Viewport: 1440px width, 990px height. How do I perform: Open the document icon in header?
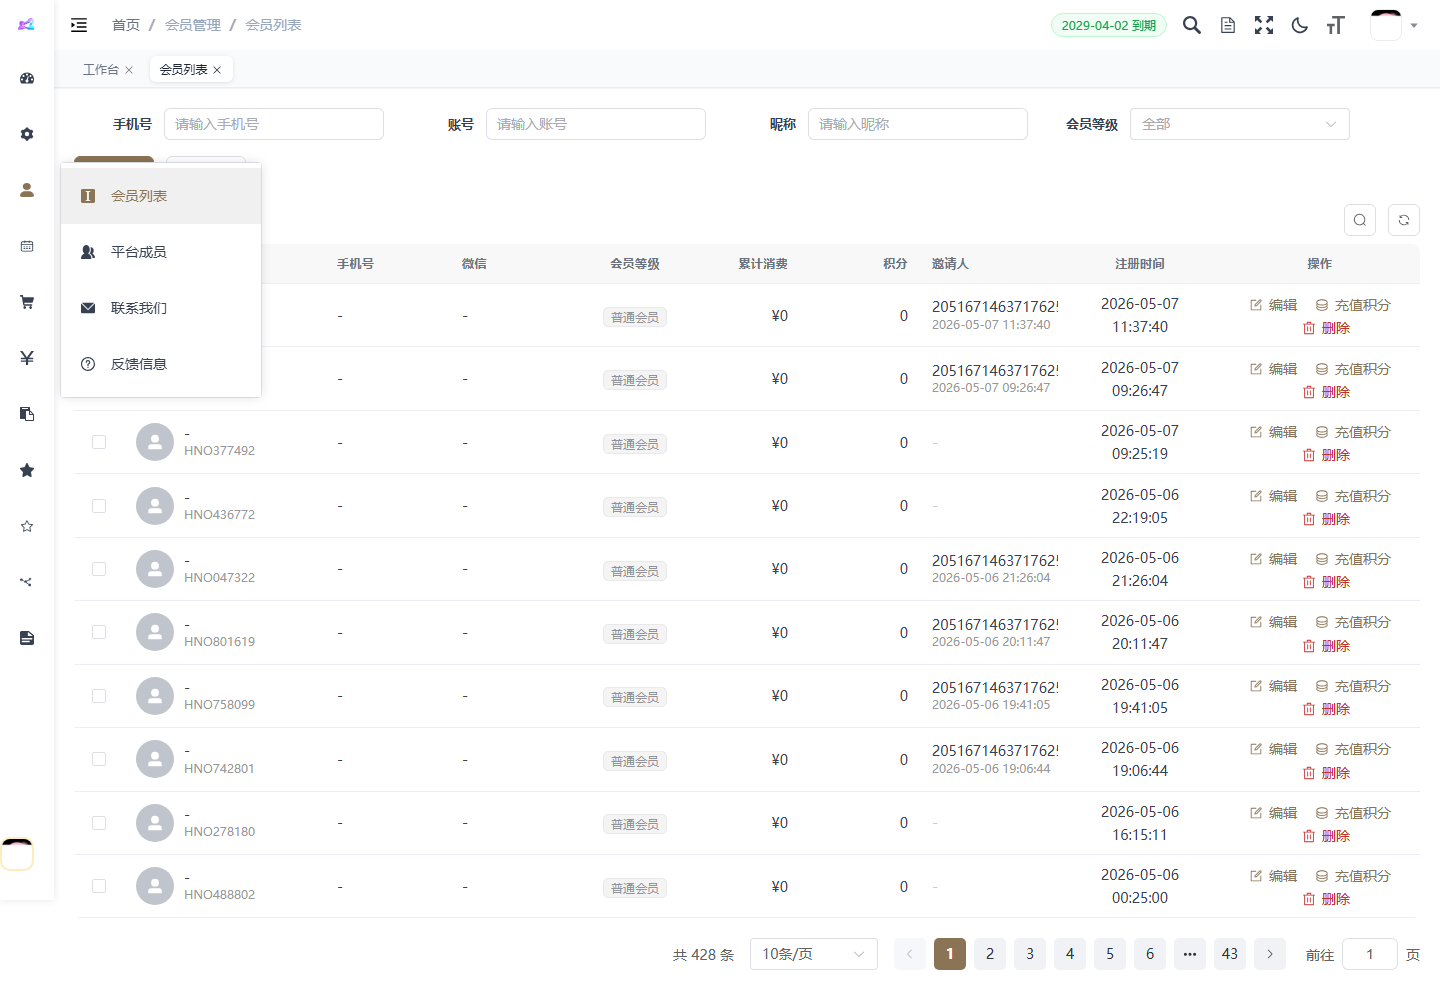pos(1228,25)
